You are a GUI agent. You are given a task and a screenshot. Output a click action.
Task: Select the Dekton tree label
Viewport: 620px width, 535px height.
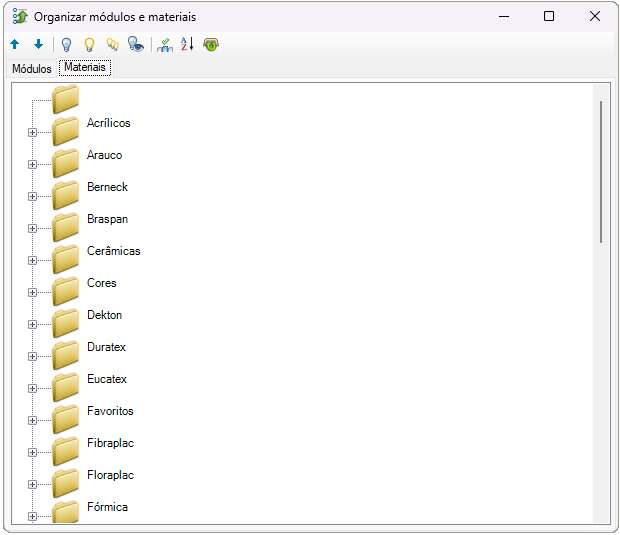[104, 315]
